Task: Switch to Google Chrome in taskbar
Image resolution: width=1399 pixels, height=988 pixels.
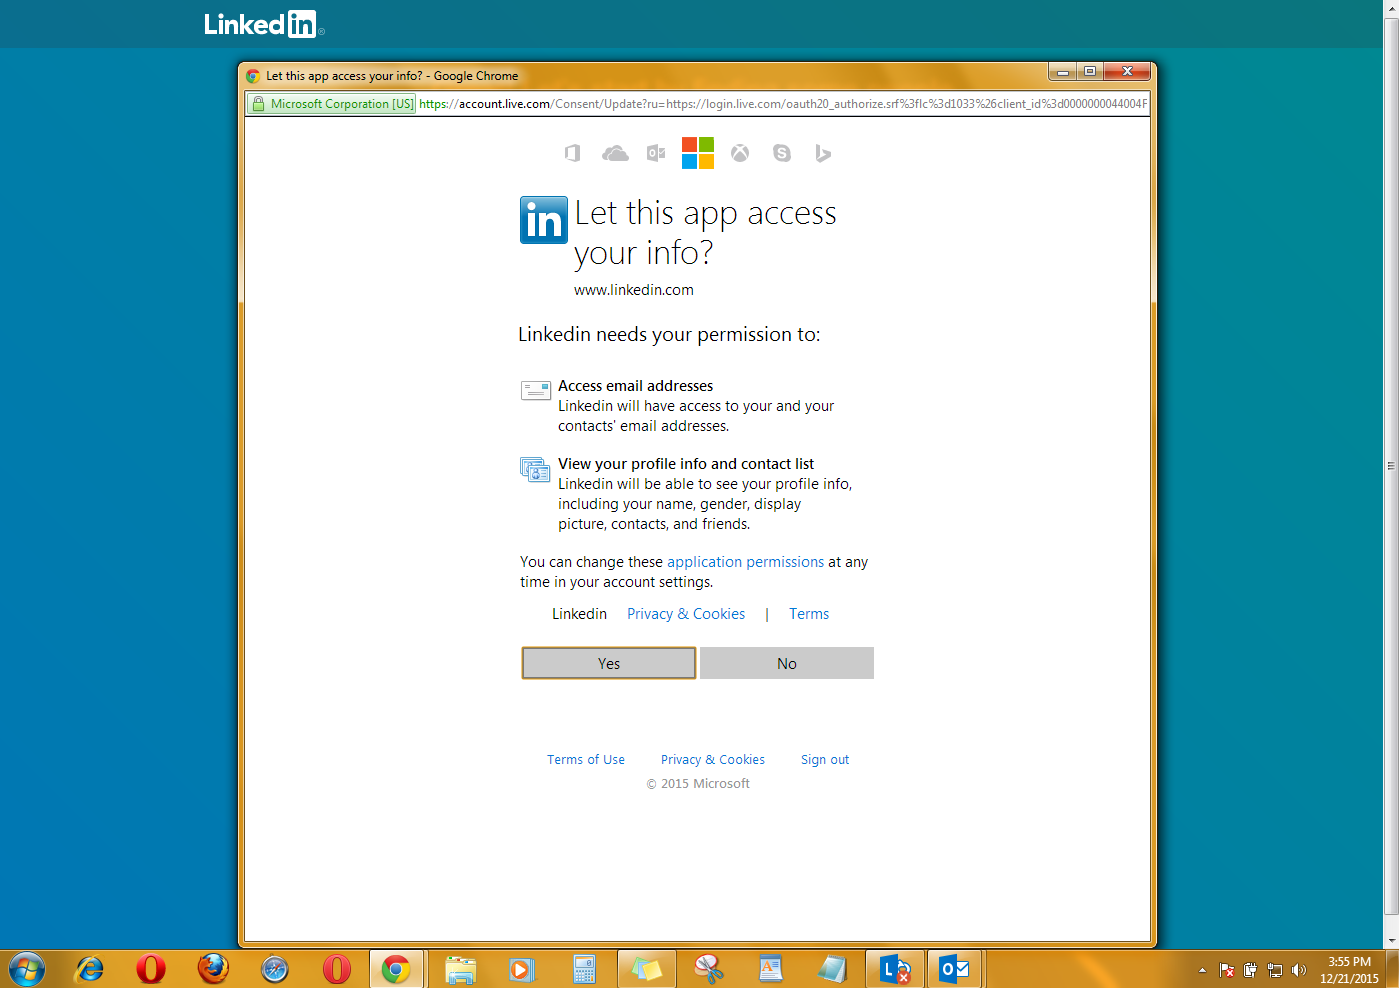Action: click(x=397, y=969)
